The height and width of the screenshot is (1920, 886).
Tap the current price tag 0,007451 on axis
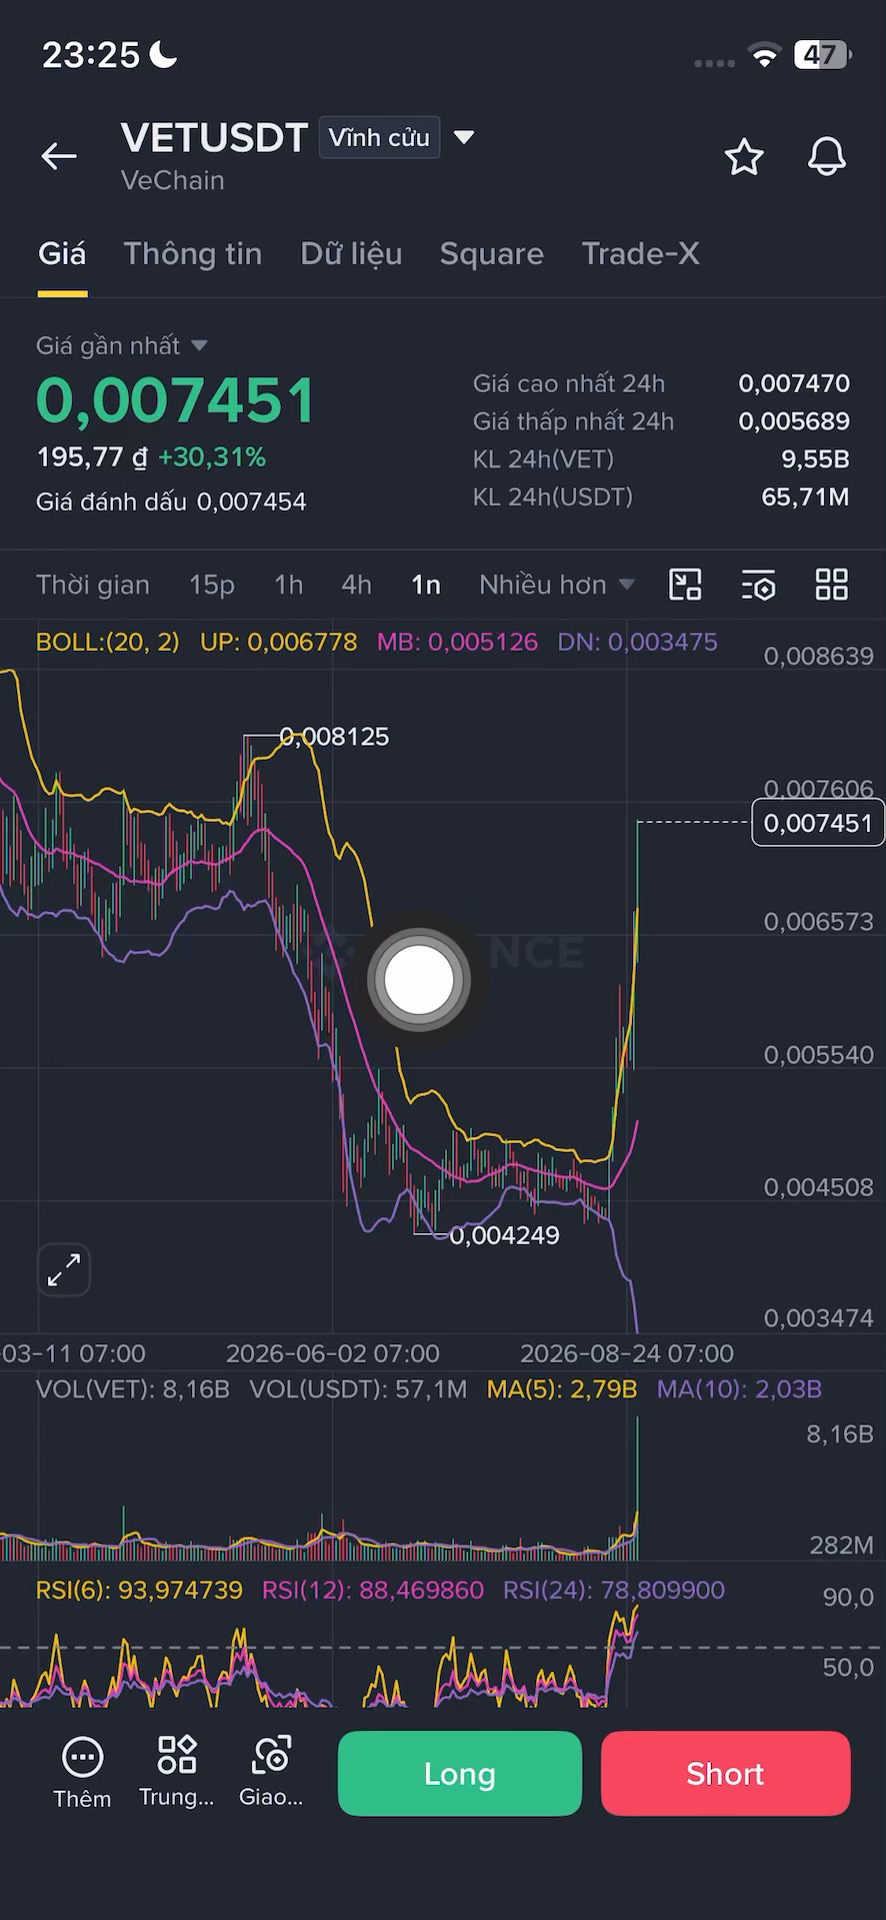(818, 823)
